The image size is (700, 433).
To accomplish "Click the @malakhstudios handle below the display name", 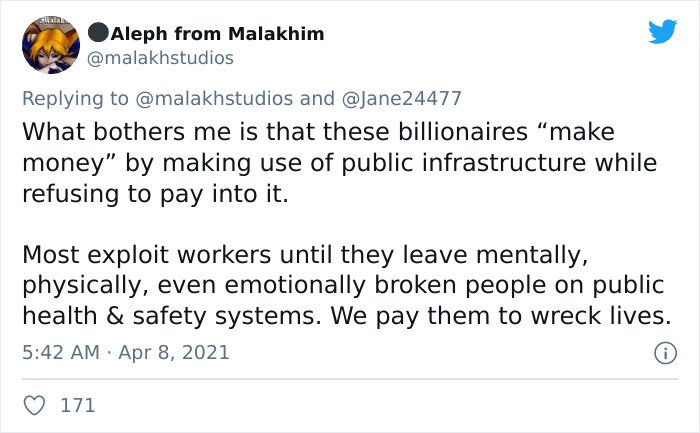I will click(160, 58).
